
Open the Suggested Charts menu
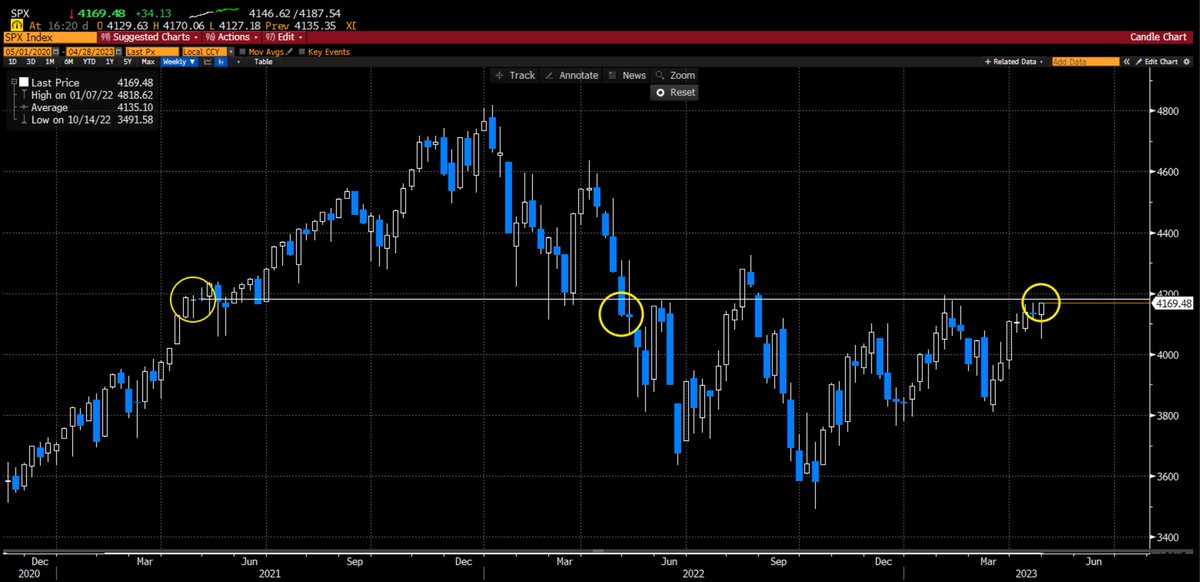(x=150, y=37)
